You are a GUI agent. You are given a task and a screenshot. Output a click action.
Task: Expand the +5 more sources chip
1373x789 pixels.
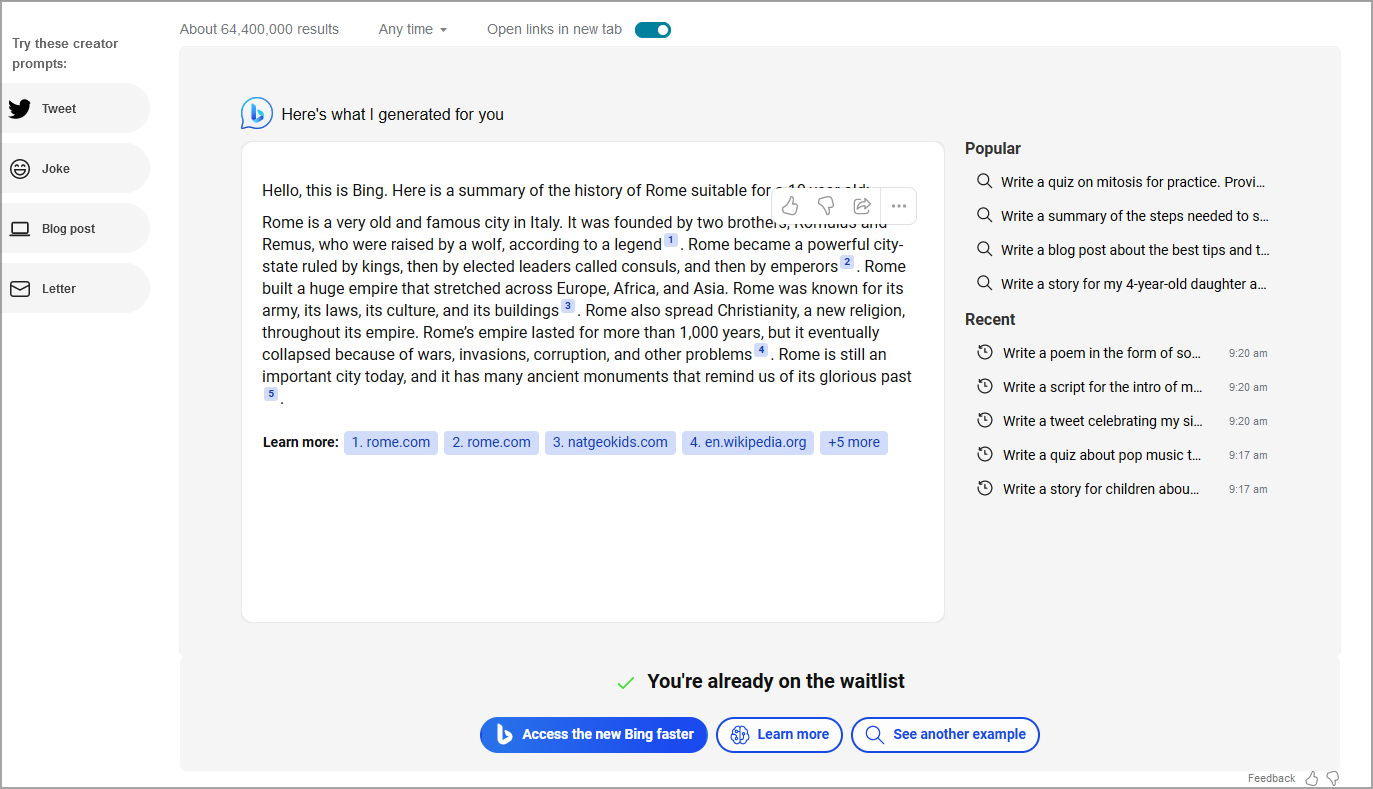coord(853,443)
